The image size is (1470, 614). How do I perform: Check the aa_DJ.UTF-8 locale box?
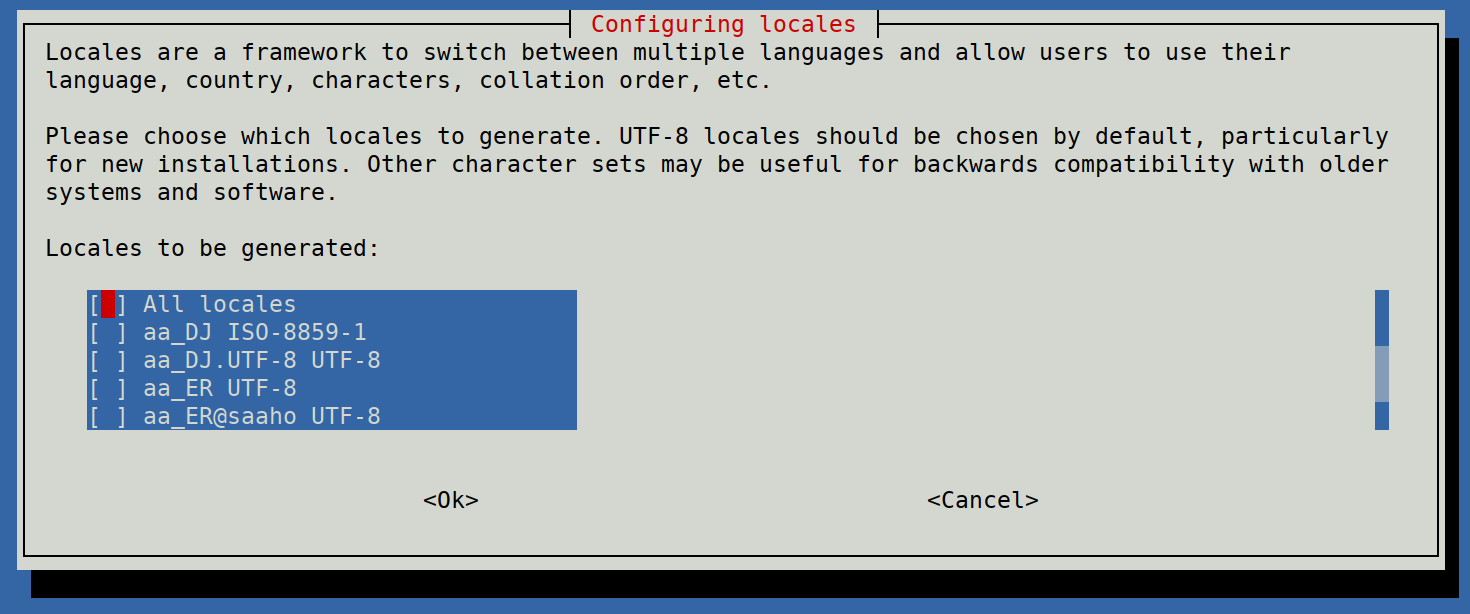[108, 360]
